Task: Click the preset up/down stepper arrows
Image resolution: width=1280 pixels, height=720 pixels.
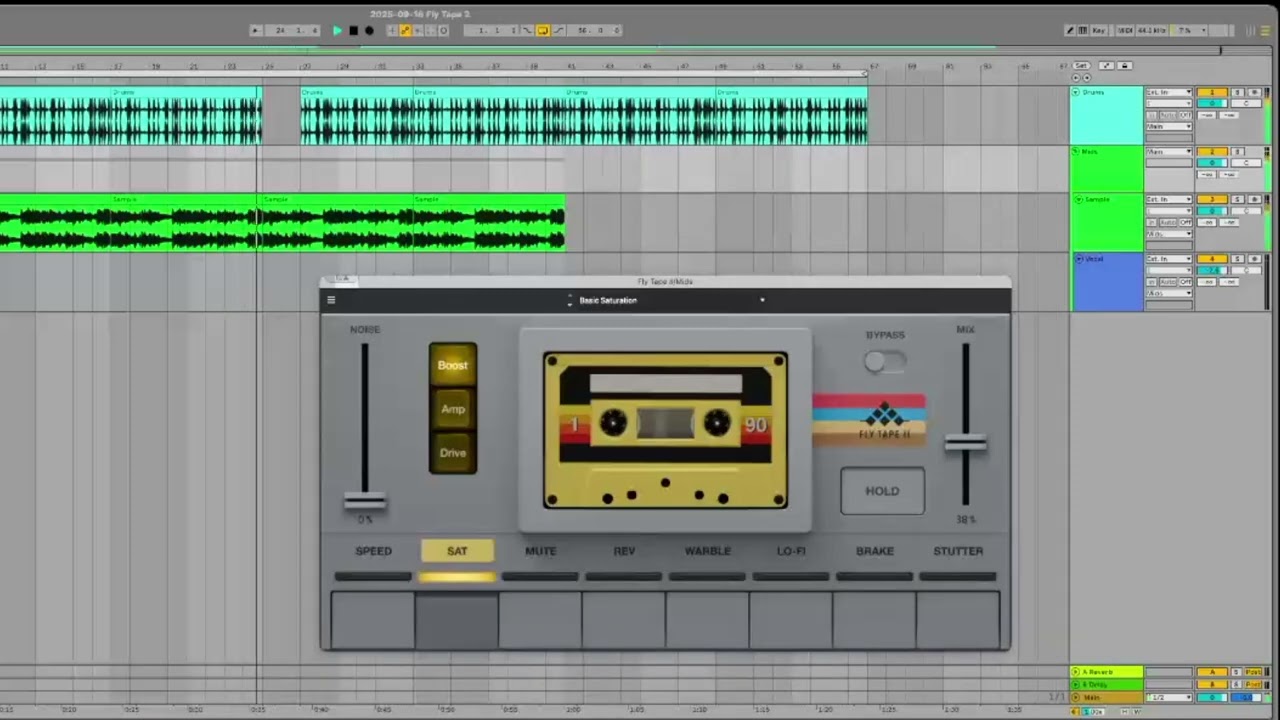Action: (x=570, y=300)
